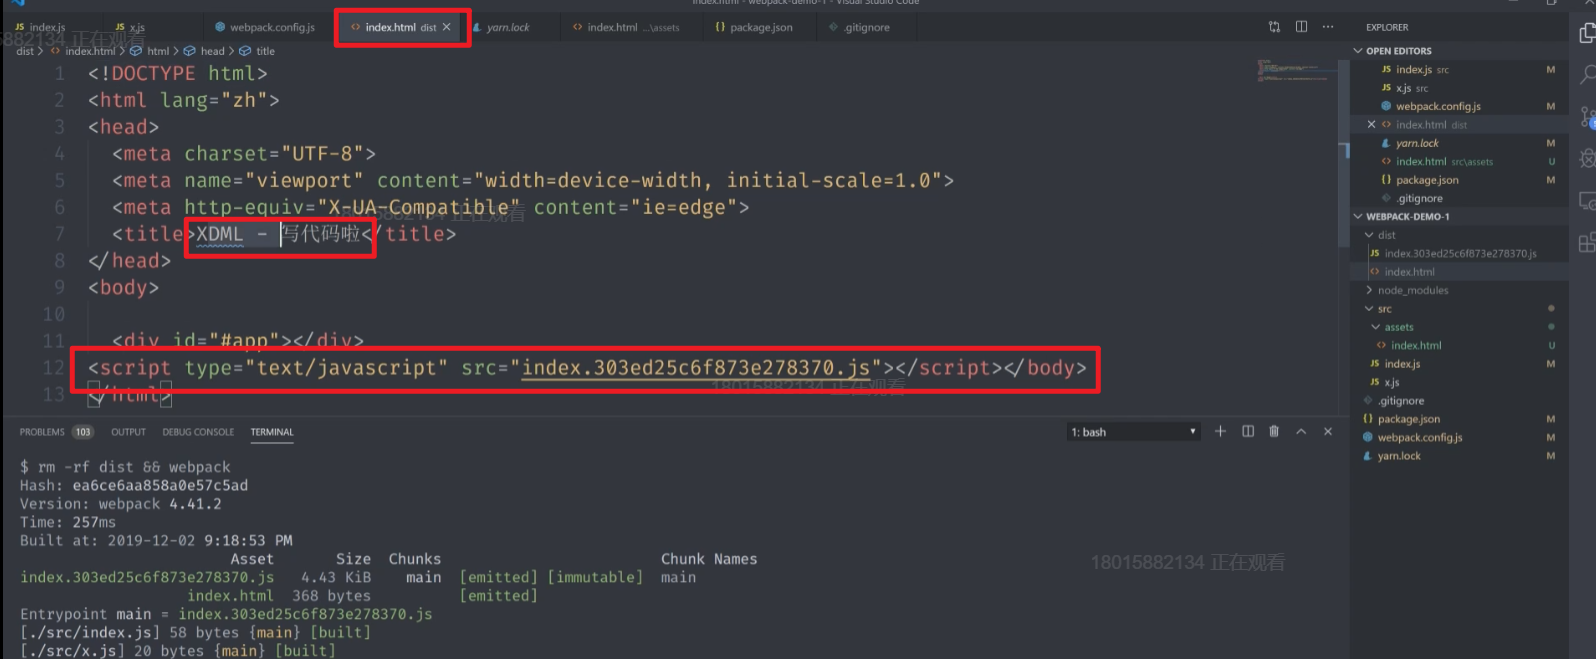Screen dimensions: 1596x659
Task: Add a new terminal with the plus icon
Action: click(x=1220, y=431)
